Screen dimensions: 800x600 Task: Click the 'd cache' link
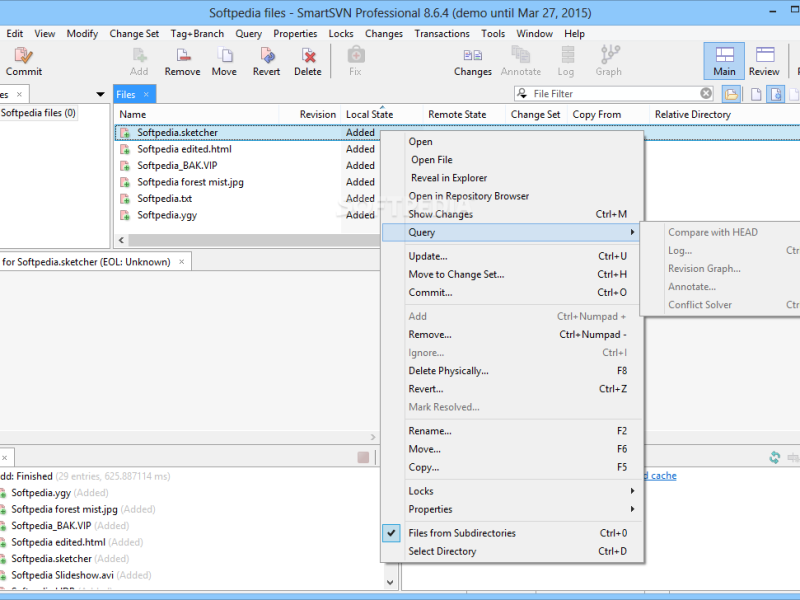[x=661, y=476]
